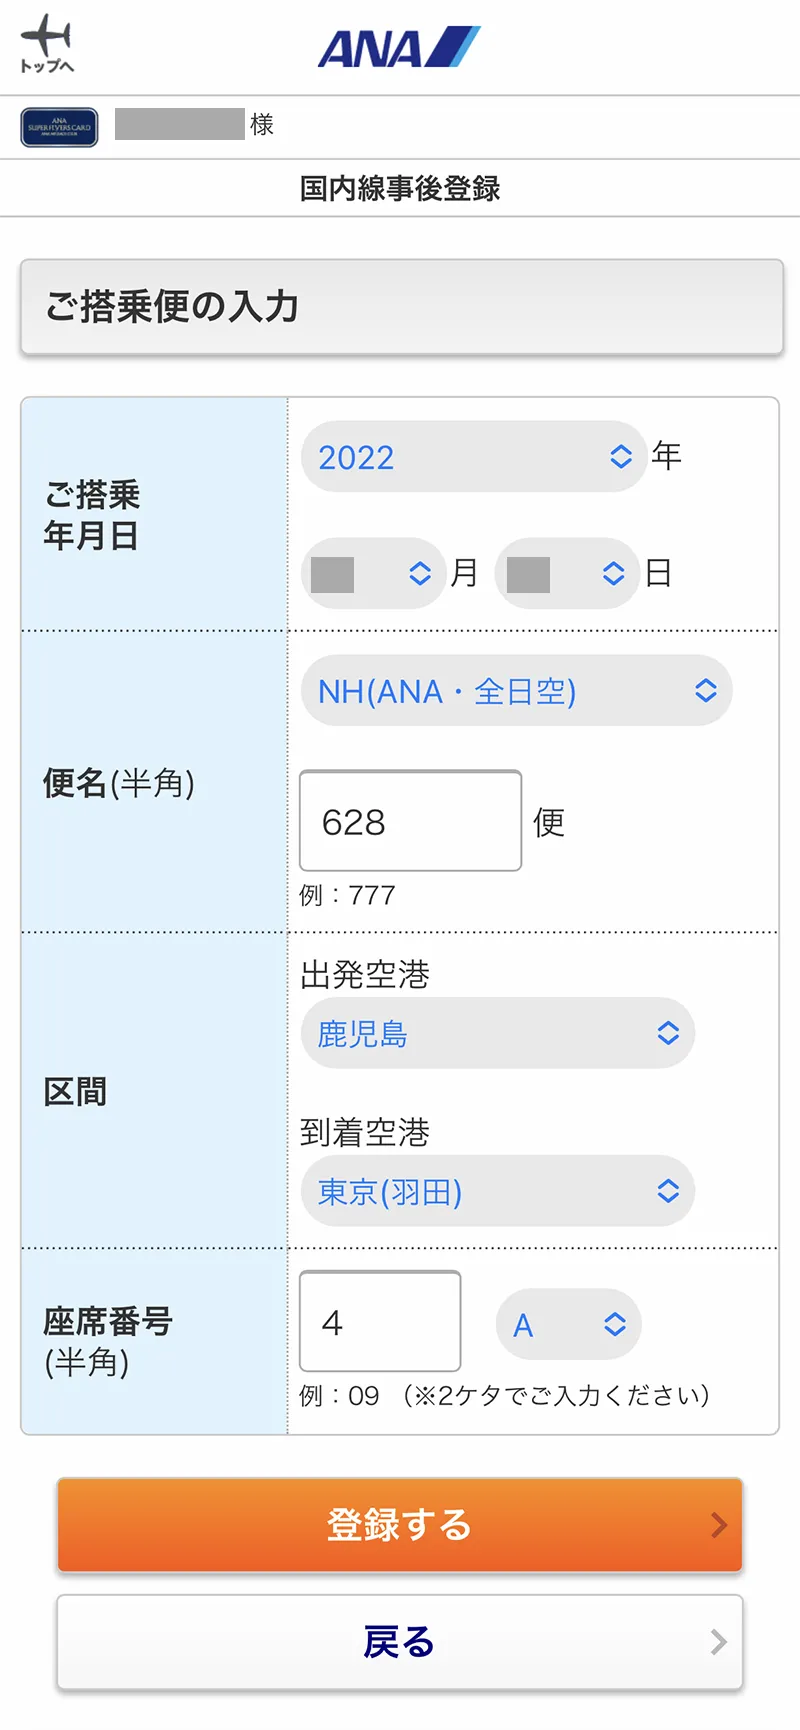This screenshot has width=800, height=1730.
Task: Click the ANA logo
Action: (399, 47)
